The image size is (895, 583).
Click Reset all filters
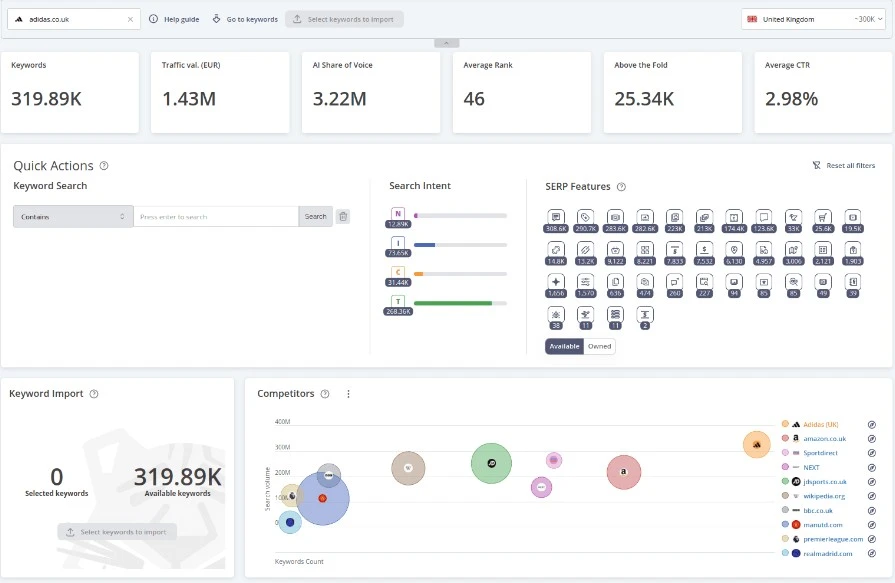click(844, 166)
